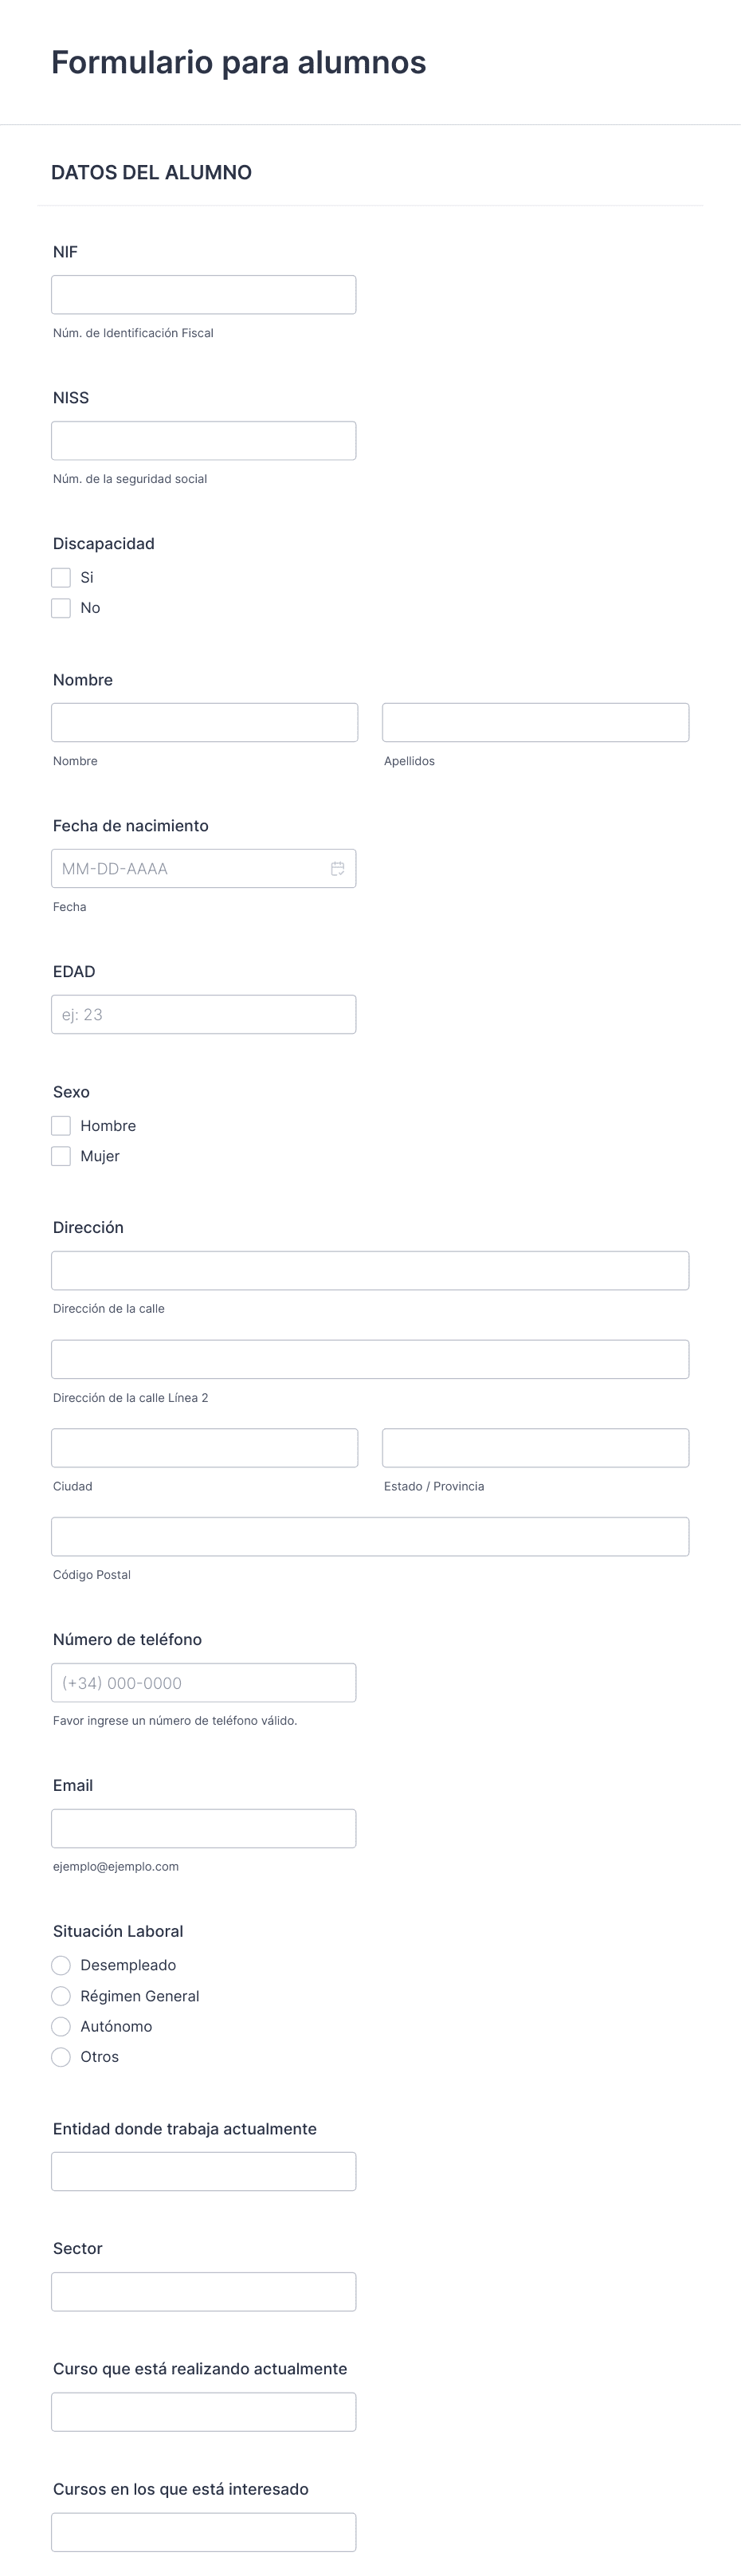Open the date picker calendar icon
Image resolution: width=741 pixels, height=2576 pixels.
pos(338,868)
